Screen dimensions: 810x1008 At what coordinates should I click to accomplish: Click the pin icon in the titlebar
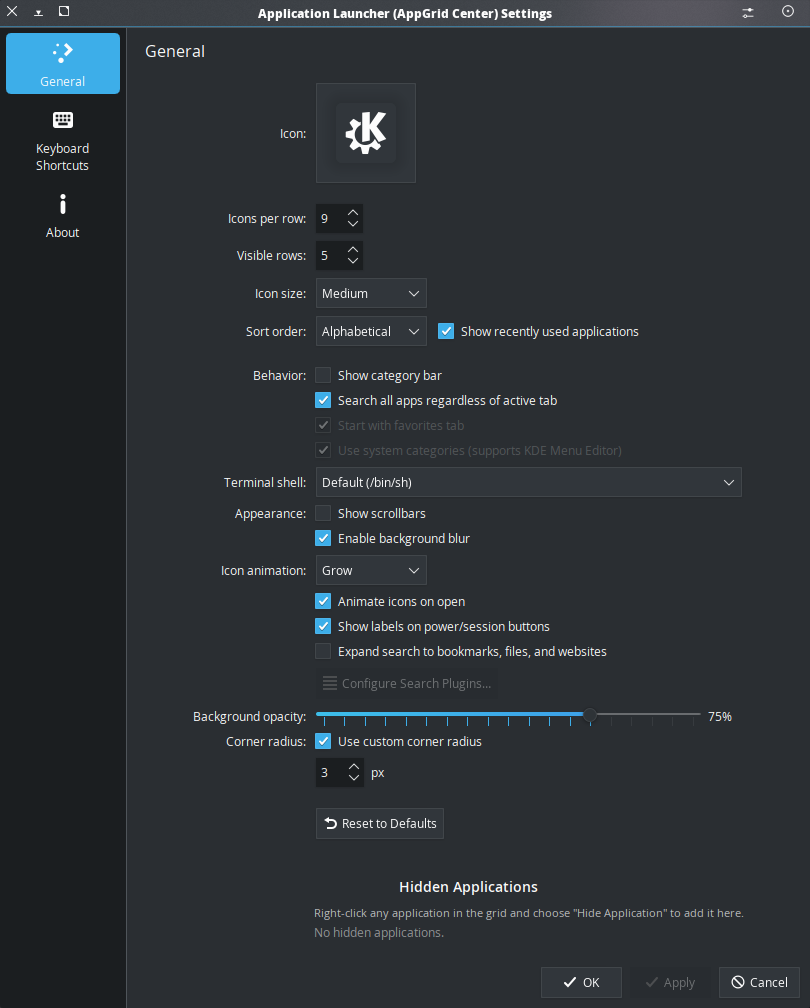coord(787,13)
